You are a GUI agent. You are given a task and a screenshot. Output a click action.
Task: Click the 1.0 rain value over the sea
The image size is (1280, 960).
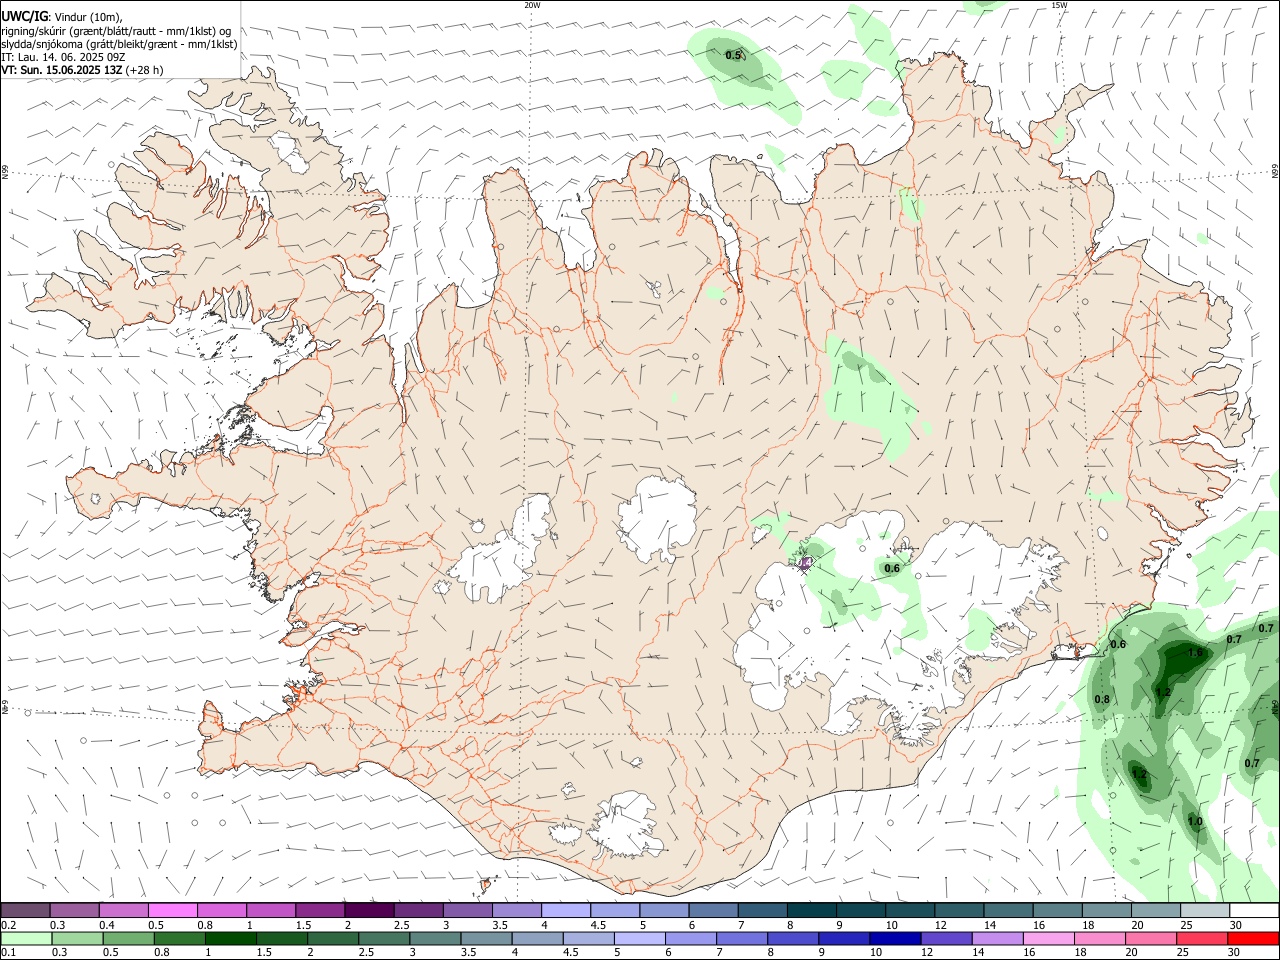pyautogui.click(x=1195, y=822)
